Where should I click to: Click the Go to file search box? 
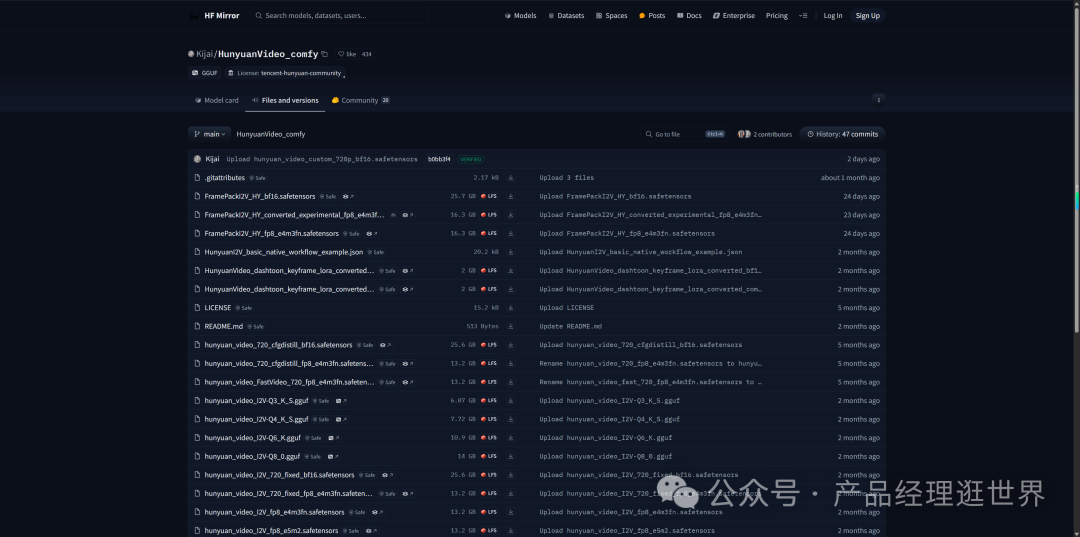click(684, 134)
